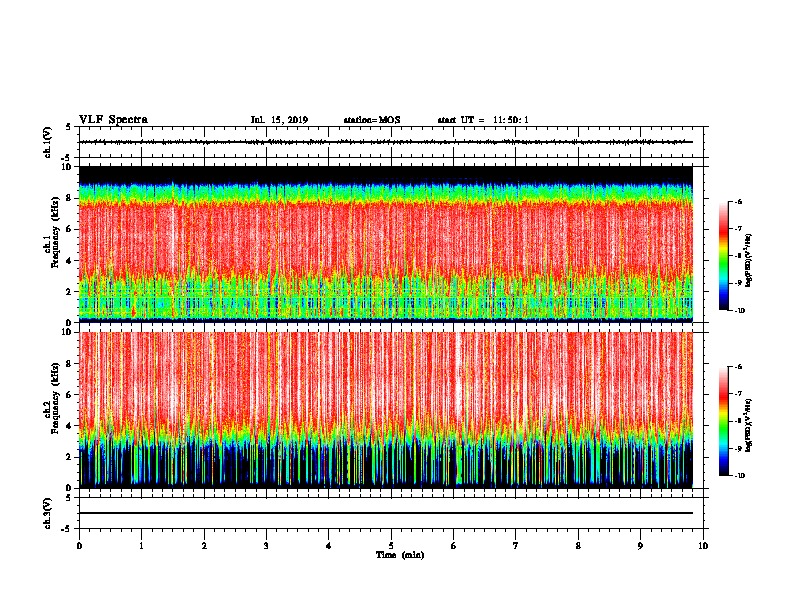Screen dimensions: 792x612
Task: Click time axis tick label '4'
Action: [329, 546]
